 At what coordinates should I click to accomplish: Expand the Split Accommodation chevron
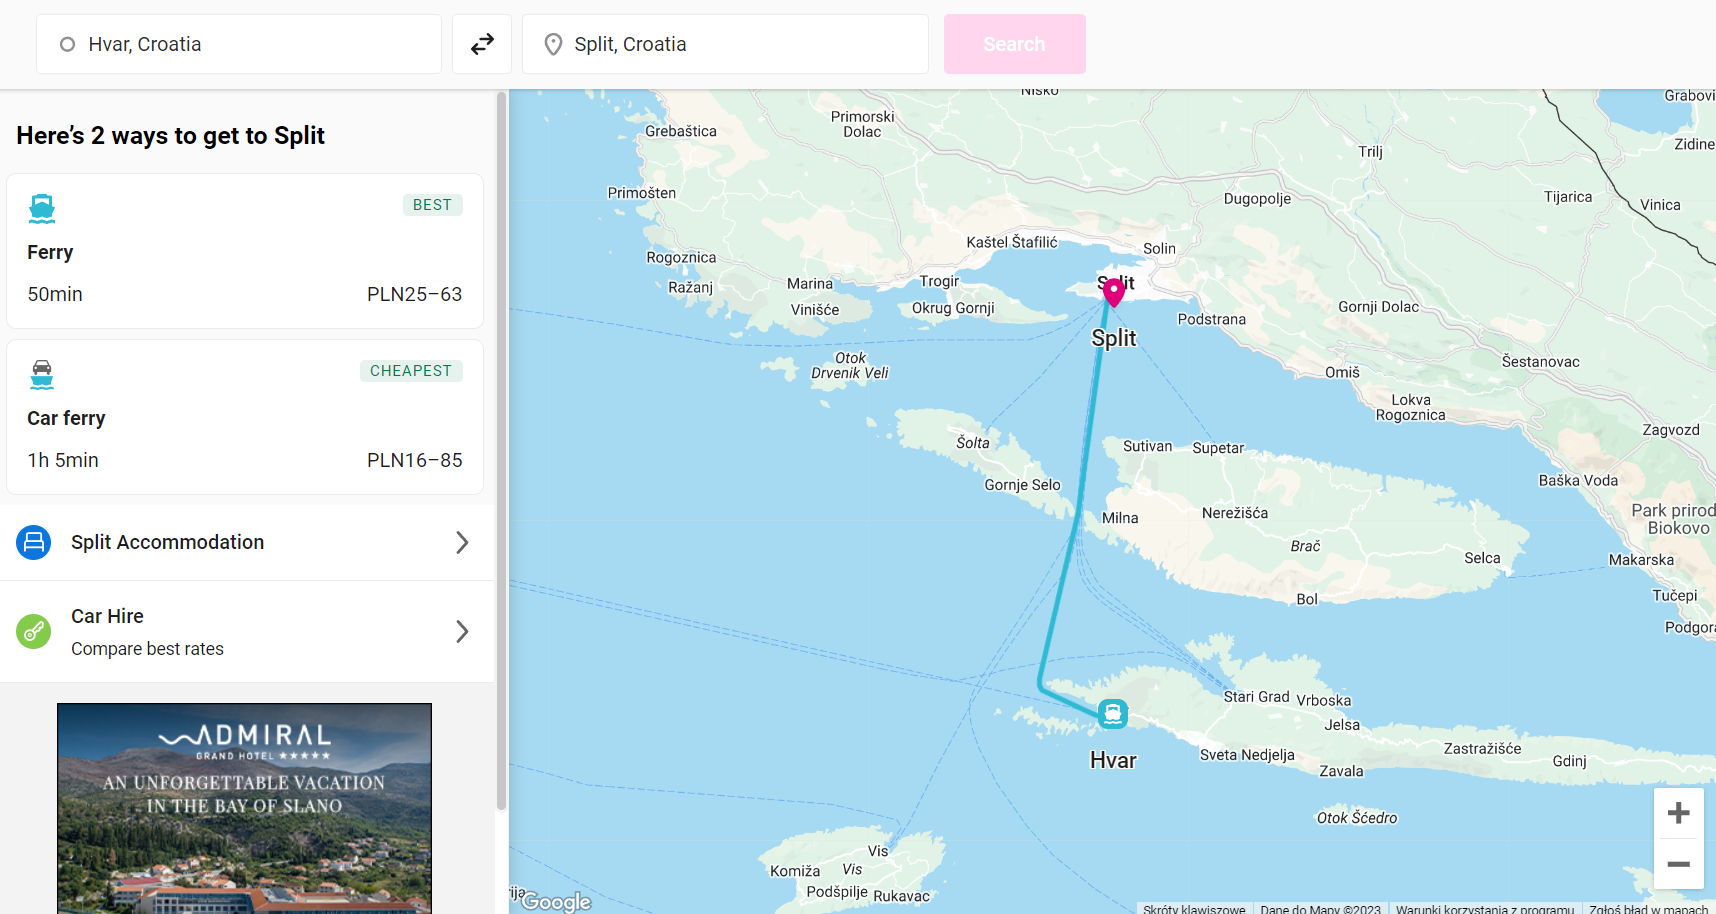pos(462,542)
